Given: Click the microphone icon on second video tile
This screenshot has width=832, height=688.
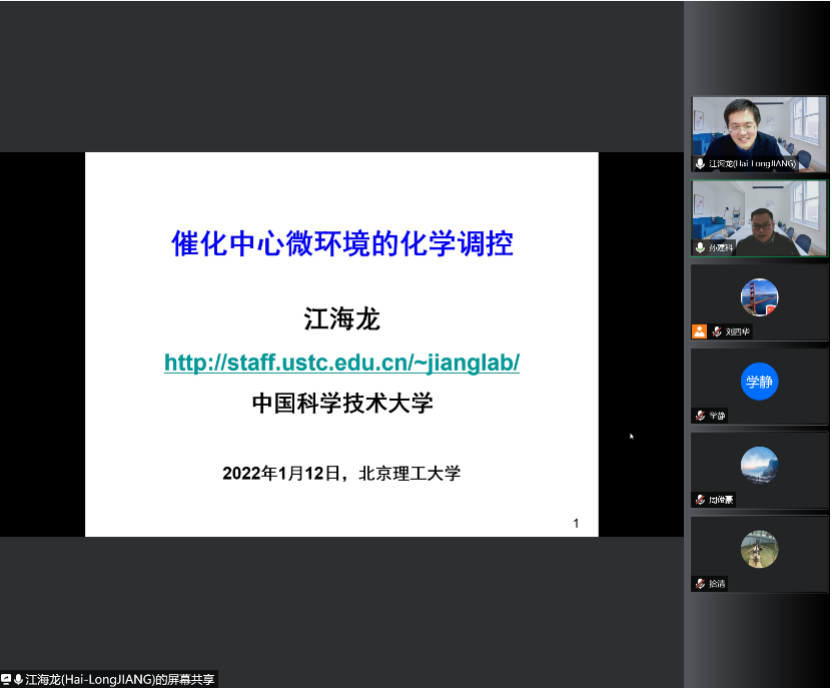Looking at the screenshot, I should (x=700, y=247).
